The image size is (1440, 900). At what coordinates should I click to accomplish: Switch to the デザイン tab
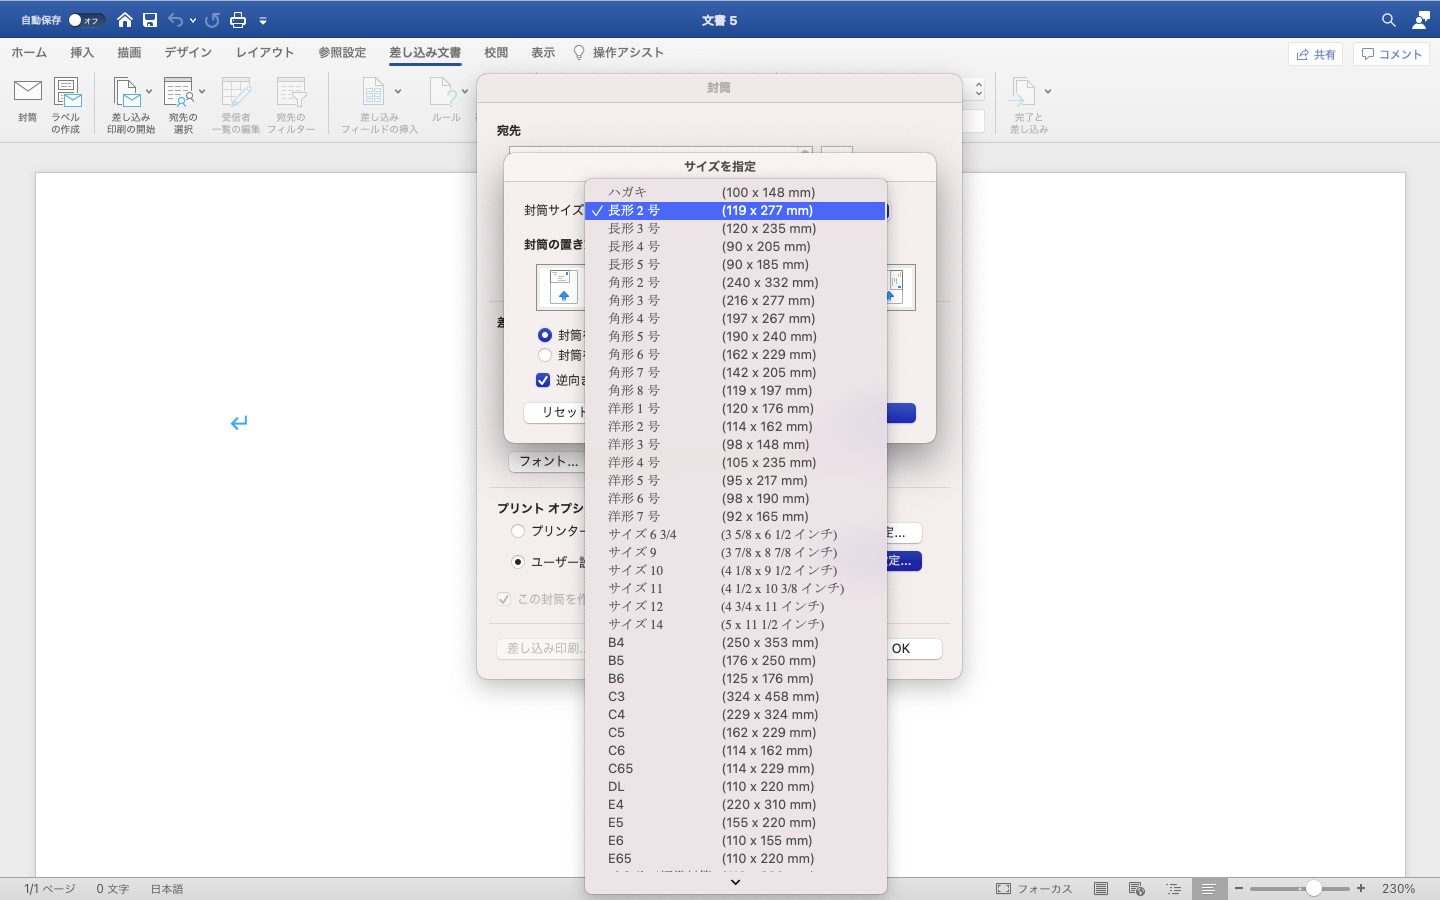tap(188, 53)
